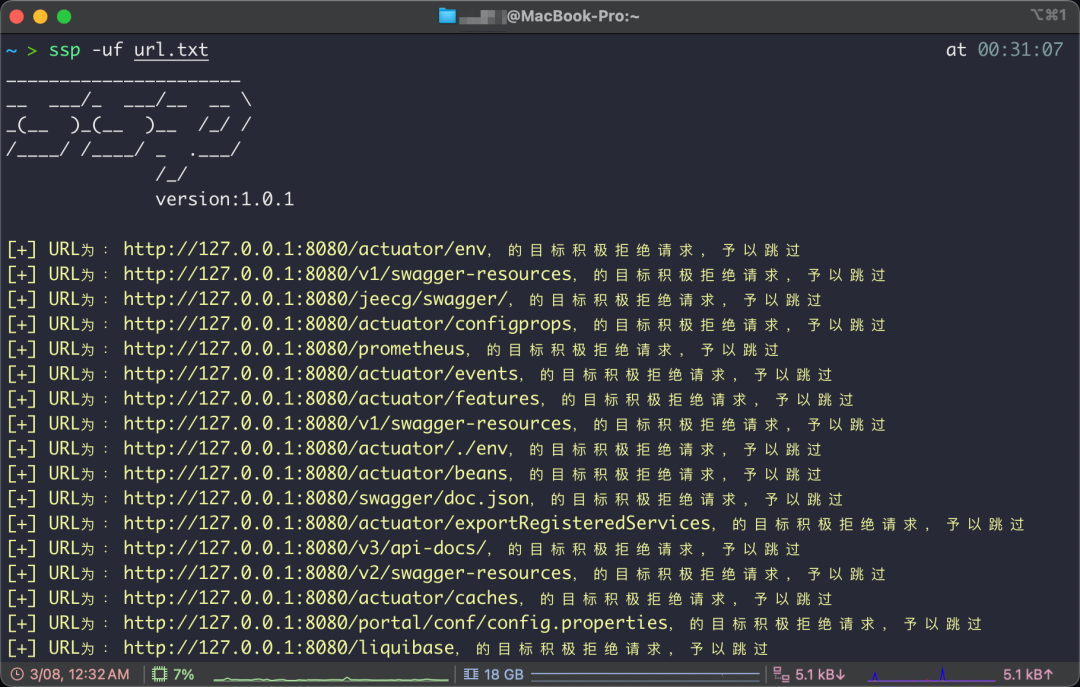This screenshot has height=687, width=1080.
Task: Click the network icon beside 5.1 kB download
Action: [x=781, y=675]
